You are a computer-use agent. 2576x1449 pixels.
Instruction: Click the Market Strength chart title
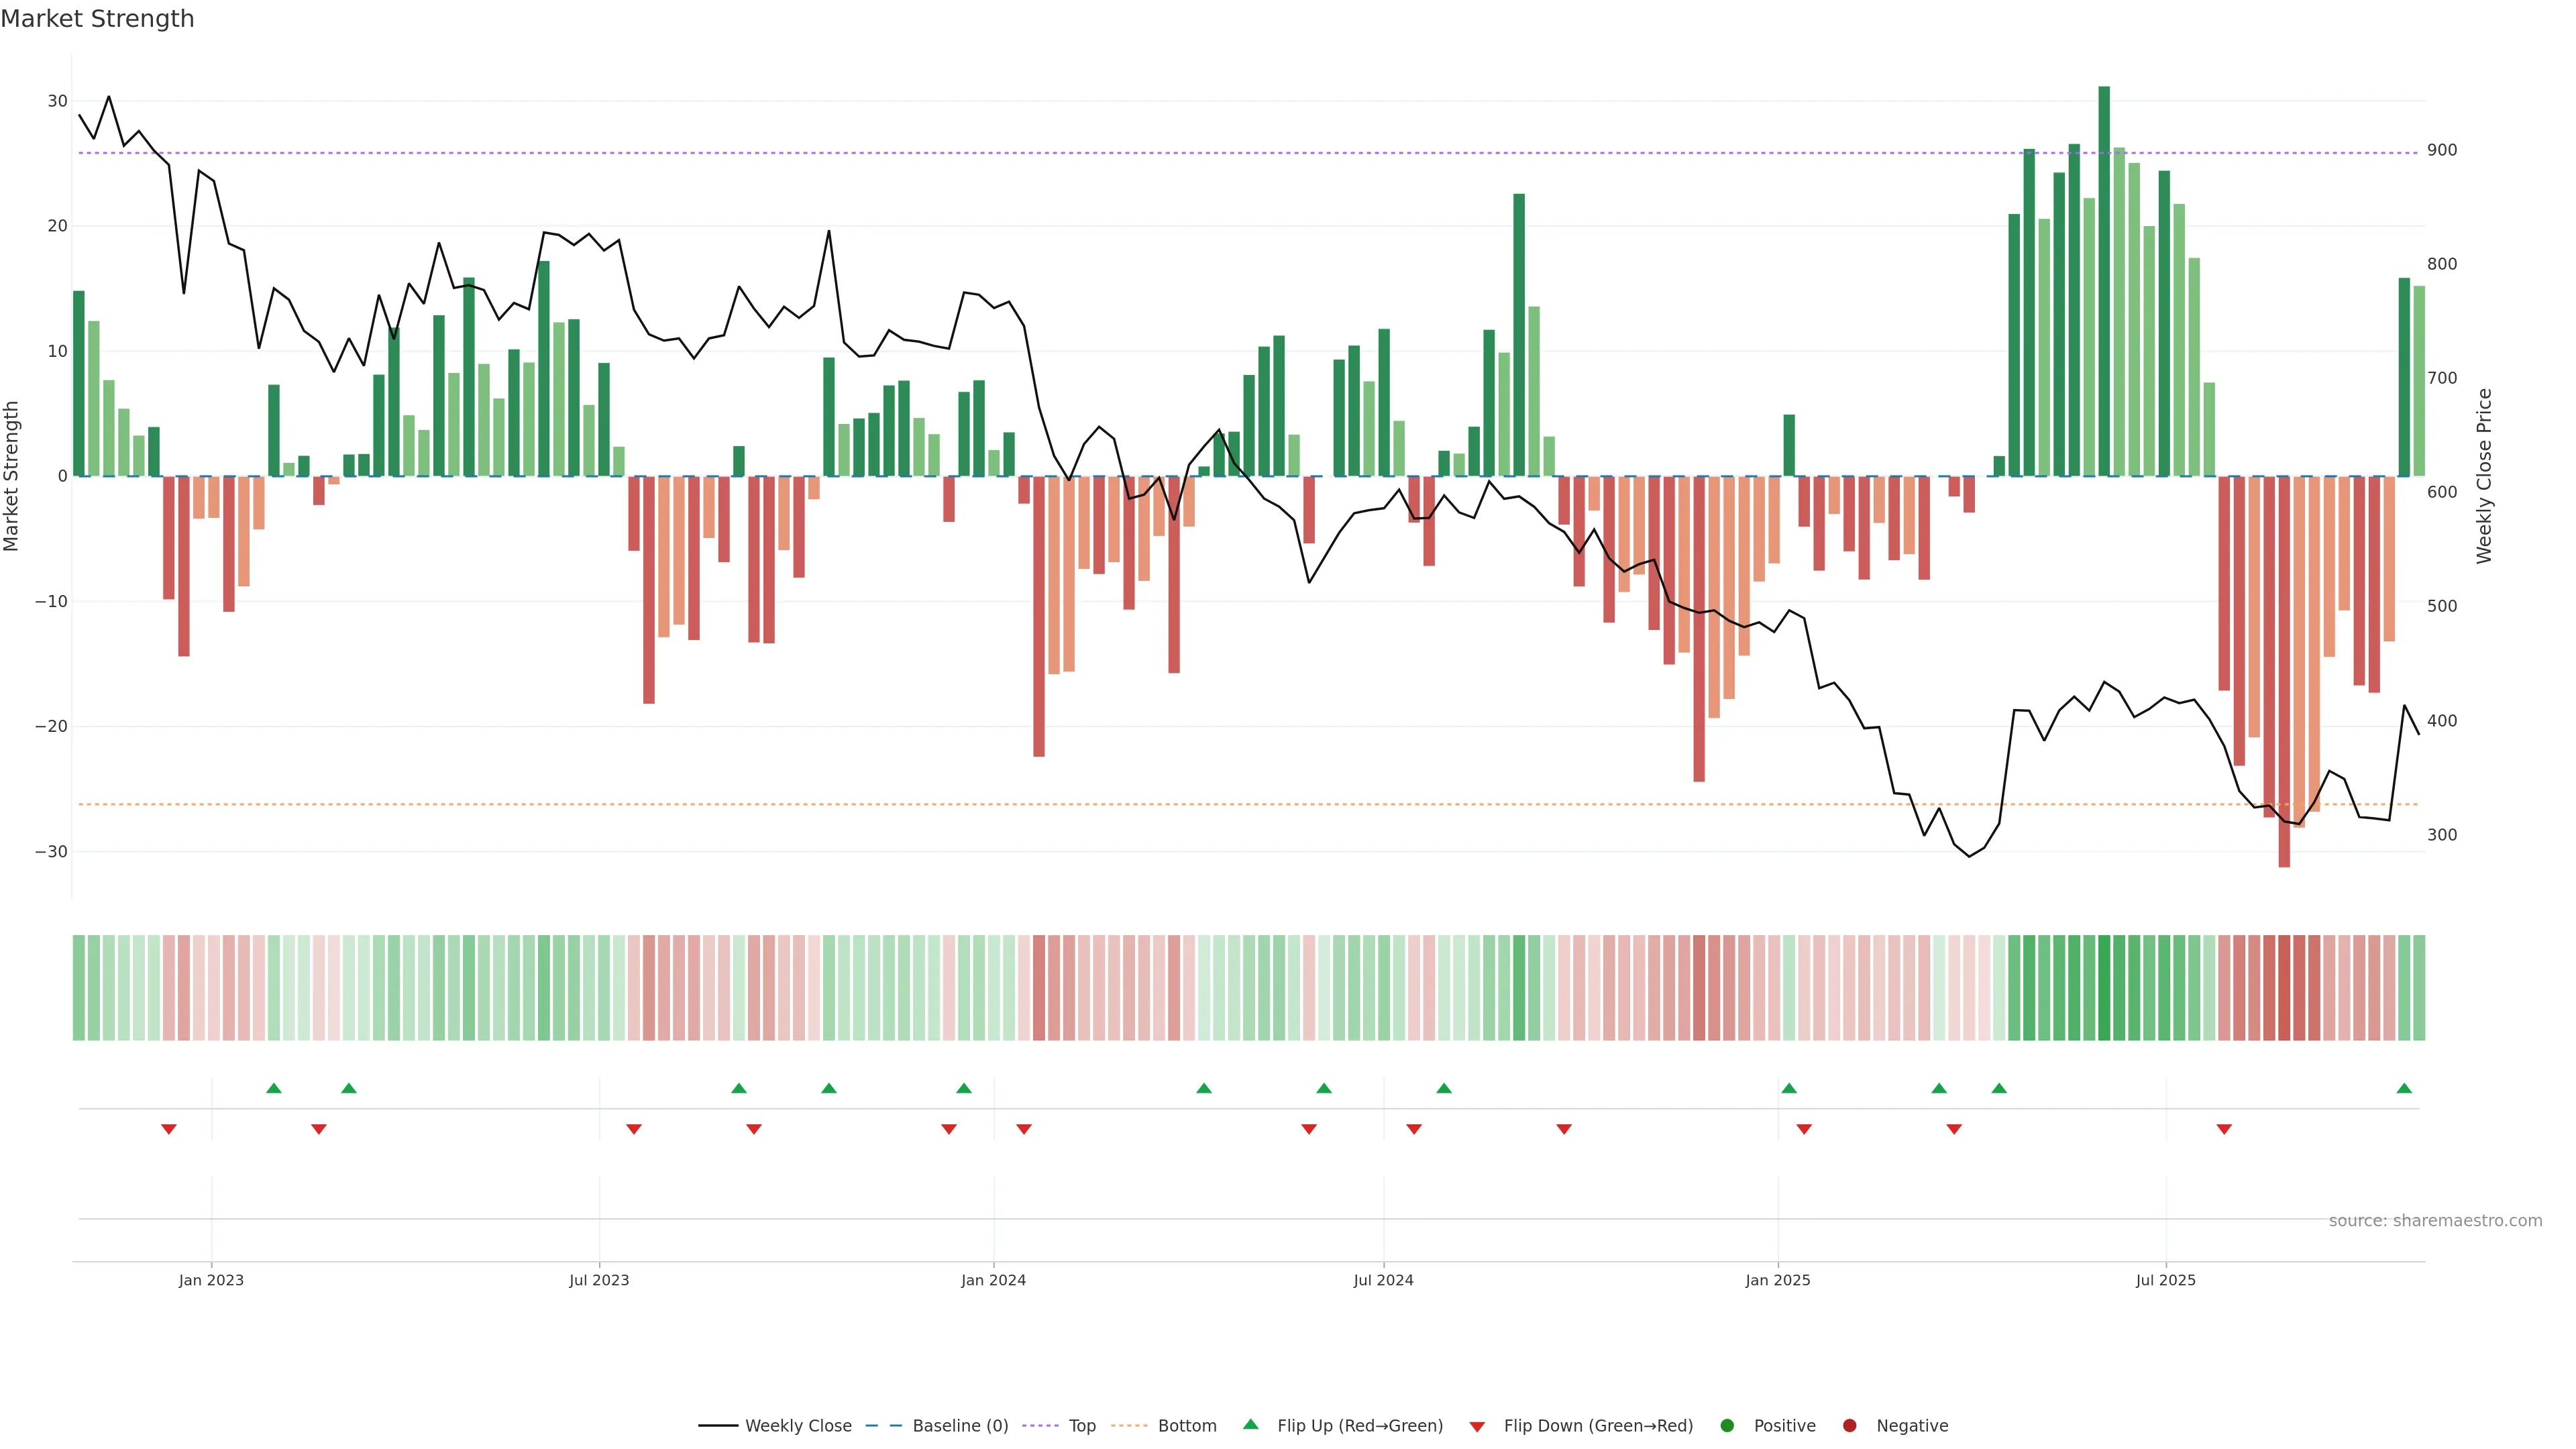click(97, 19)
